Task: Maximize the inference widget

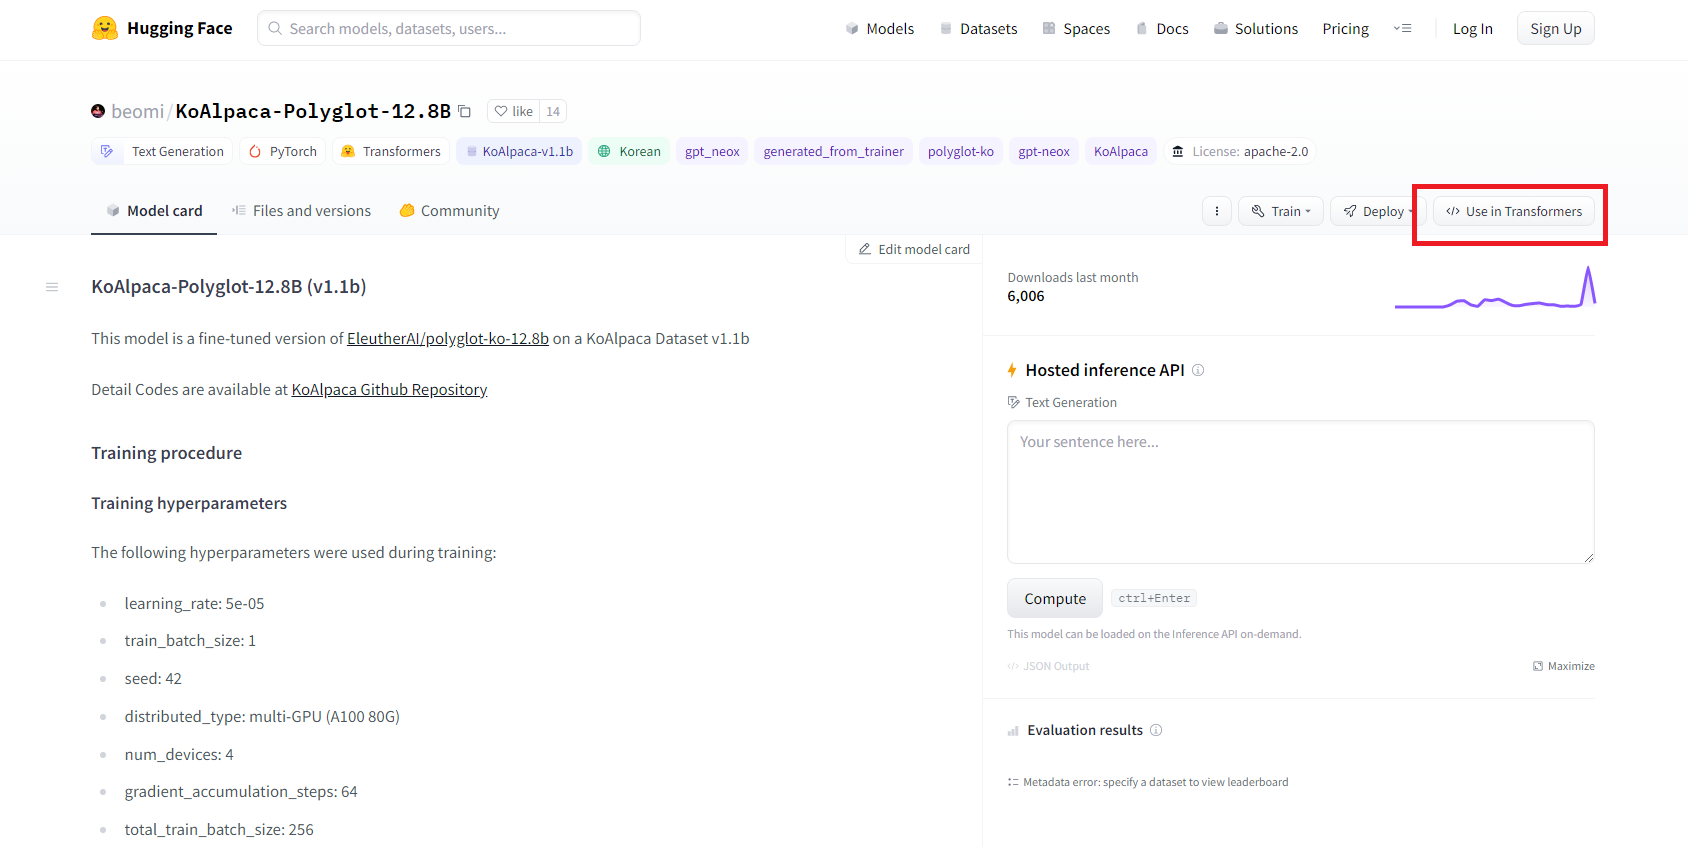Action: click(x=1564, y=666)
